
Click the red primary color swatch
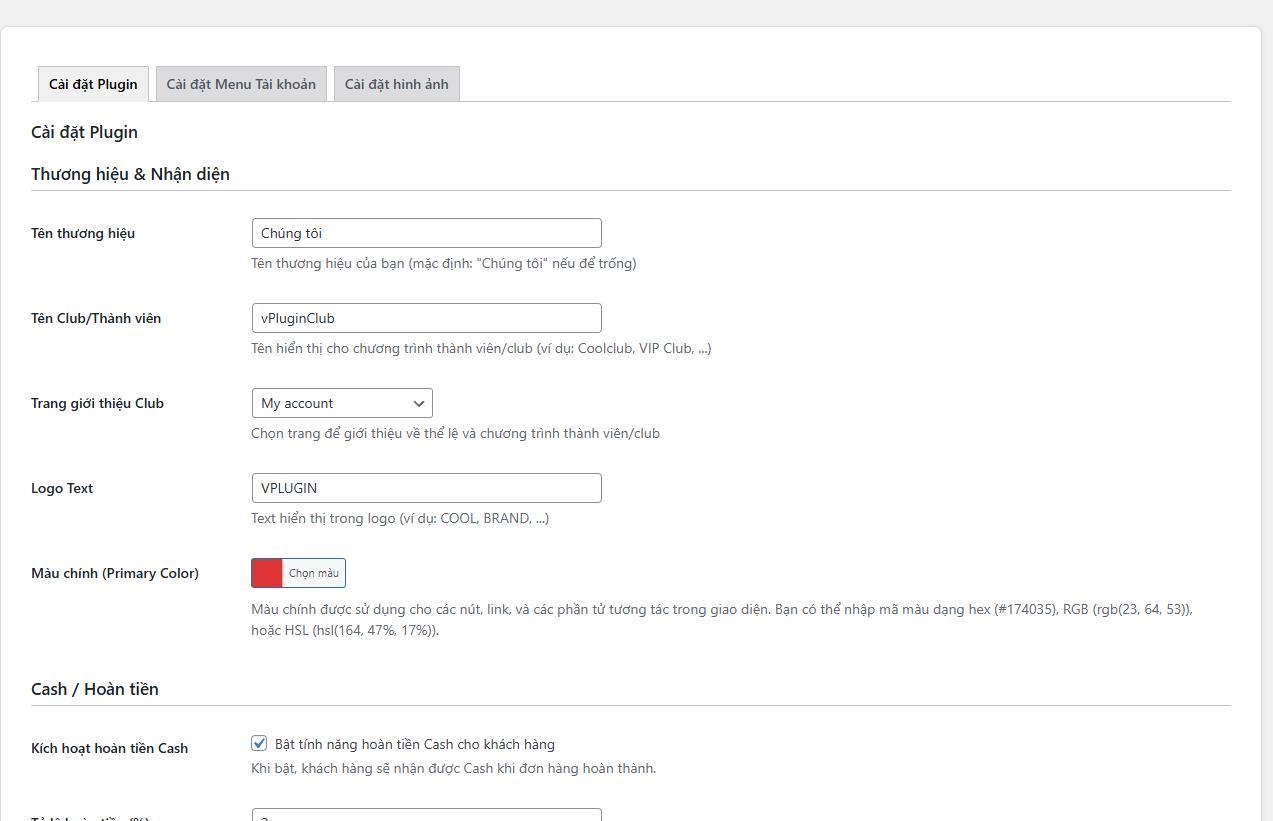(x=267, y=572)
